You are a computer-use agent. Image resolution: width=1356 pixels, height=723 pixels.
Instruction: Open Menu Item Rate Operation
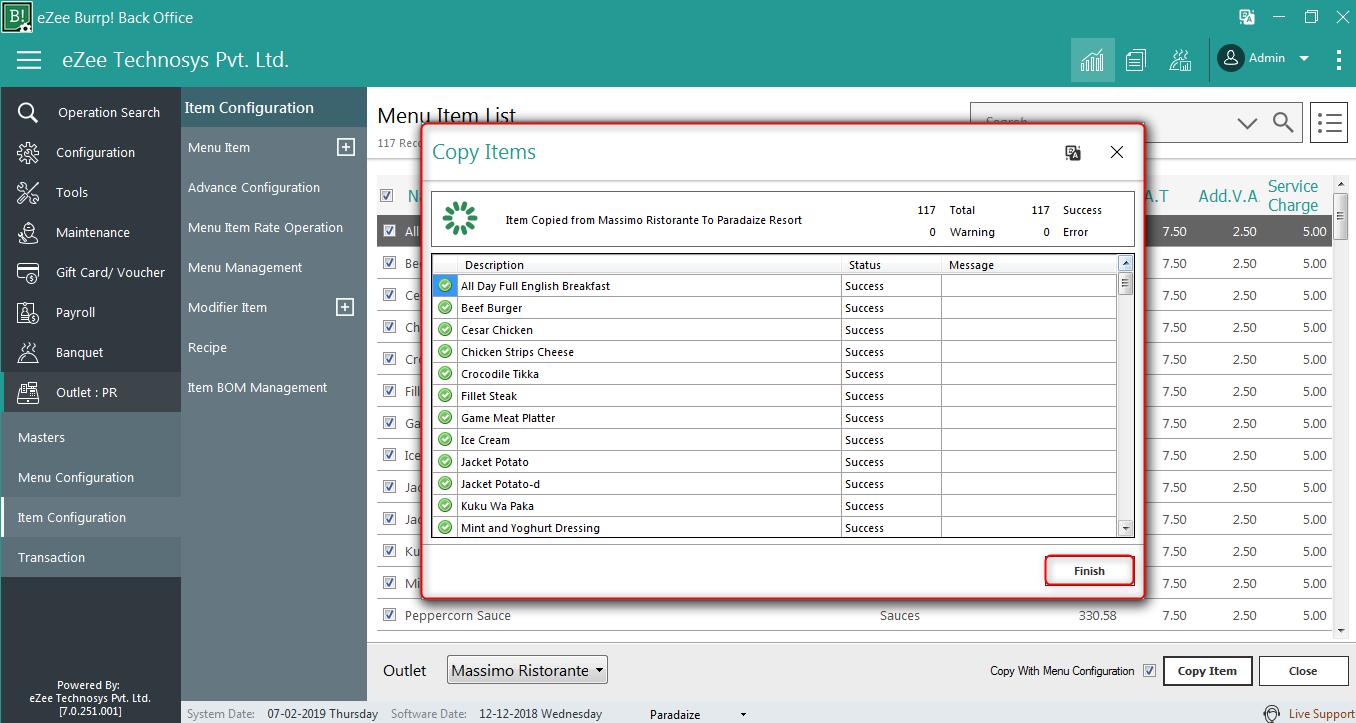(265, 227)
